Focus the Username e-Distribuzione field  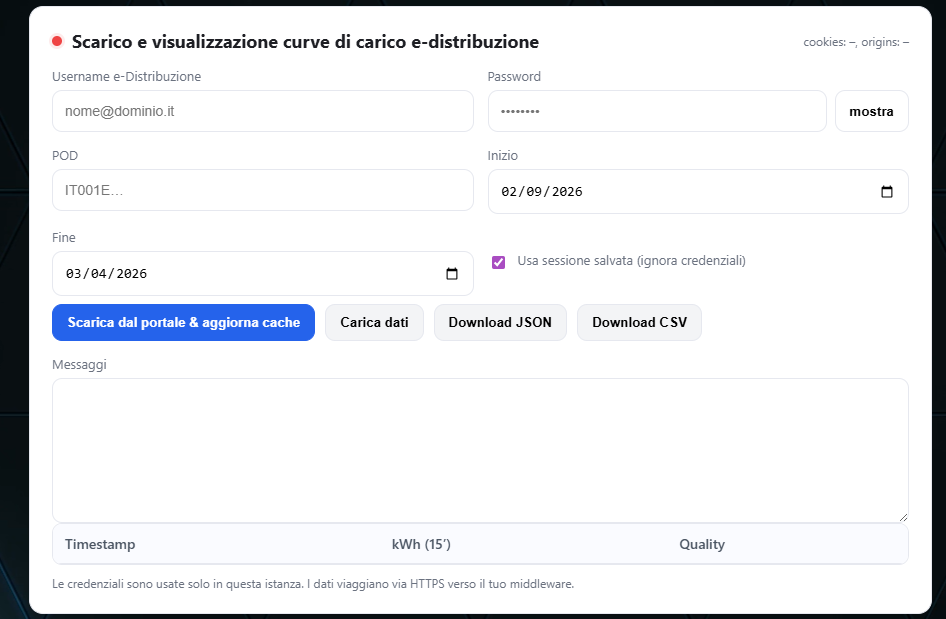click(262, 112)
